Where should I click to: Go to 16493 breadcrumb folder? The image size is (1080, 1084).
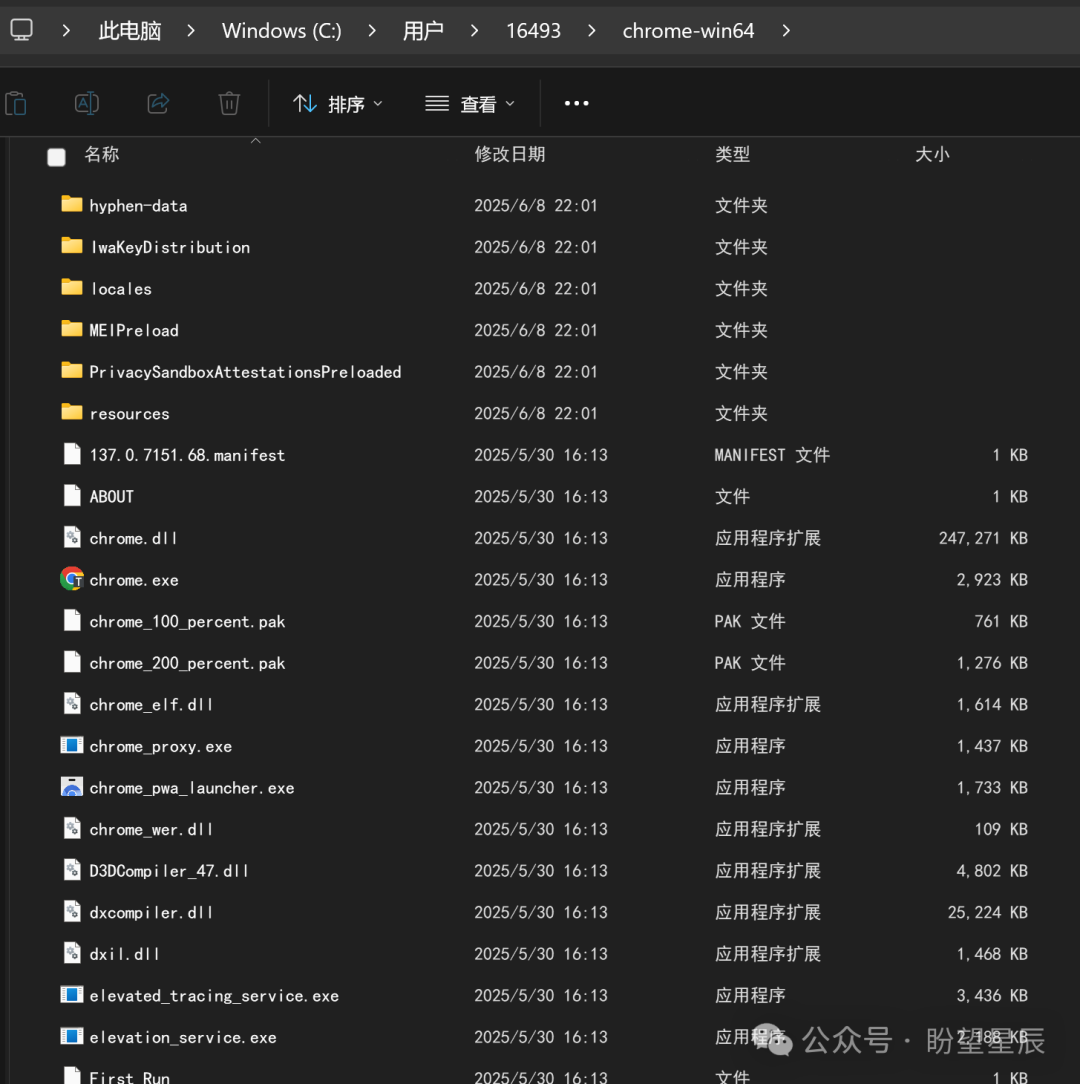tap(533, 30)
